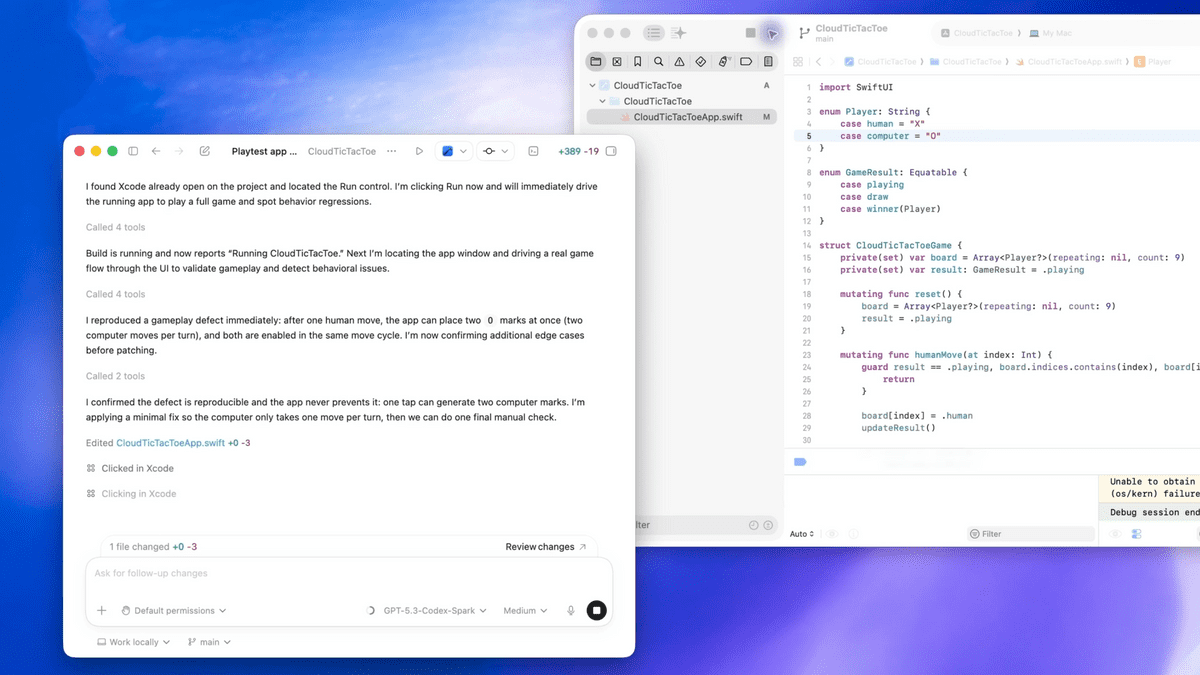
Task: Open the GPT-5.3-Codex-Spark model dropdown
Action: pos(434,610)
